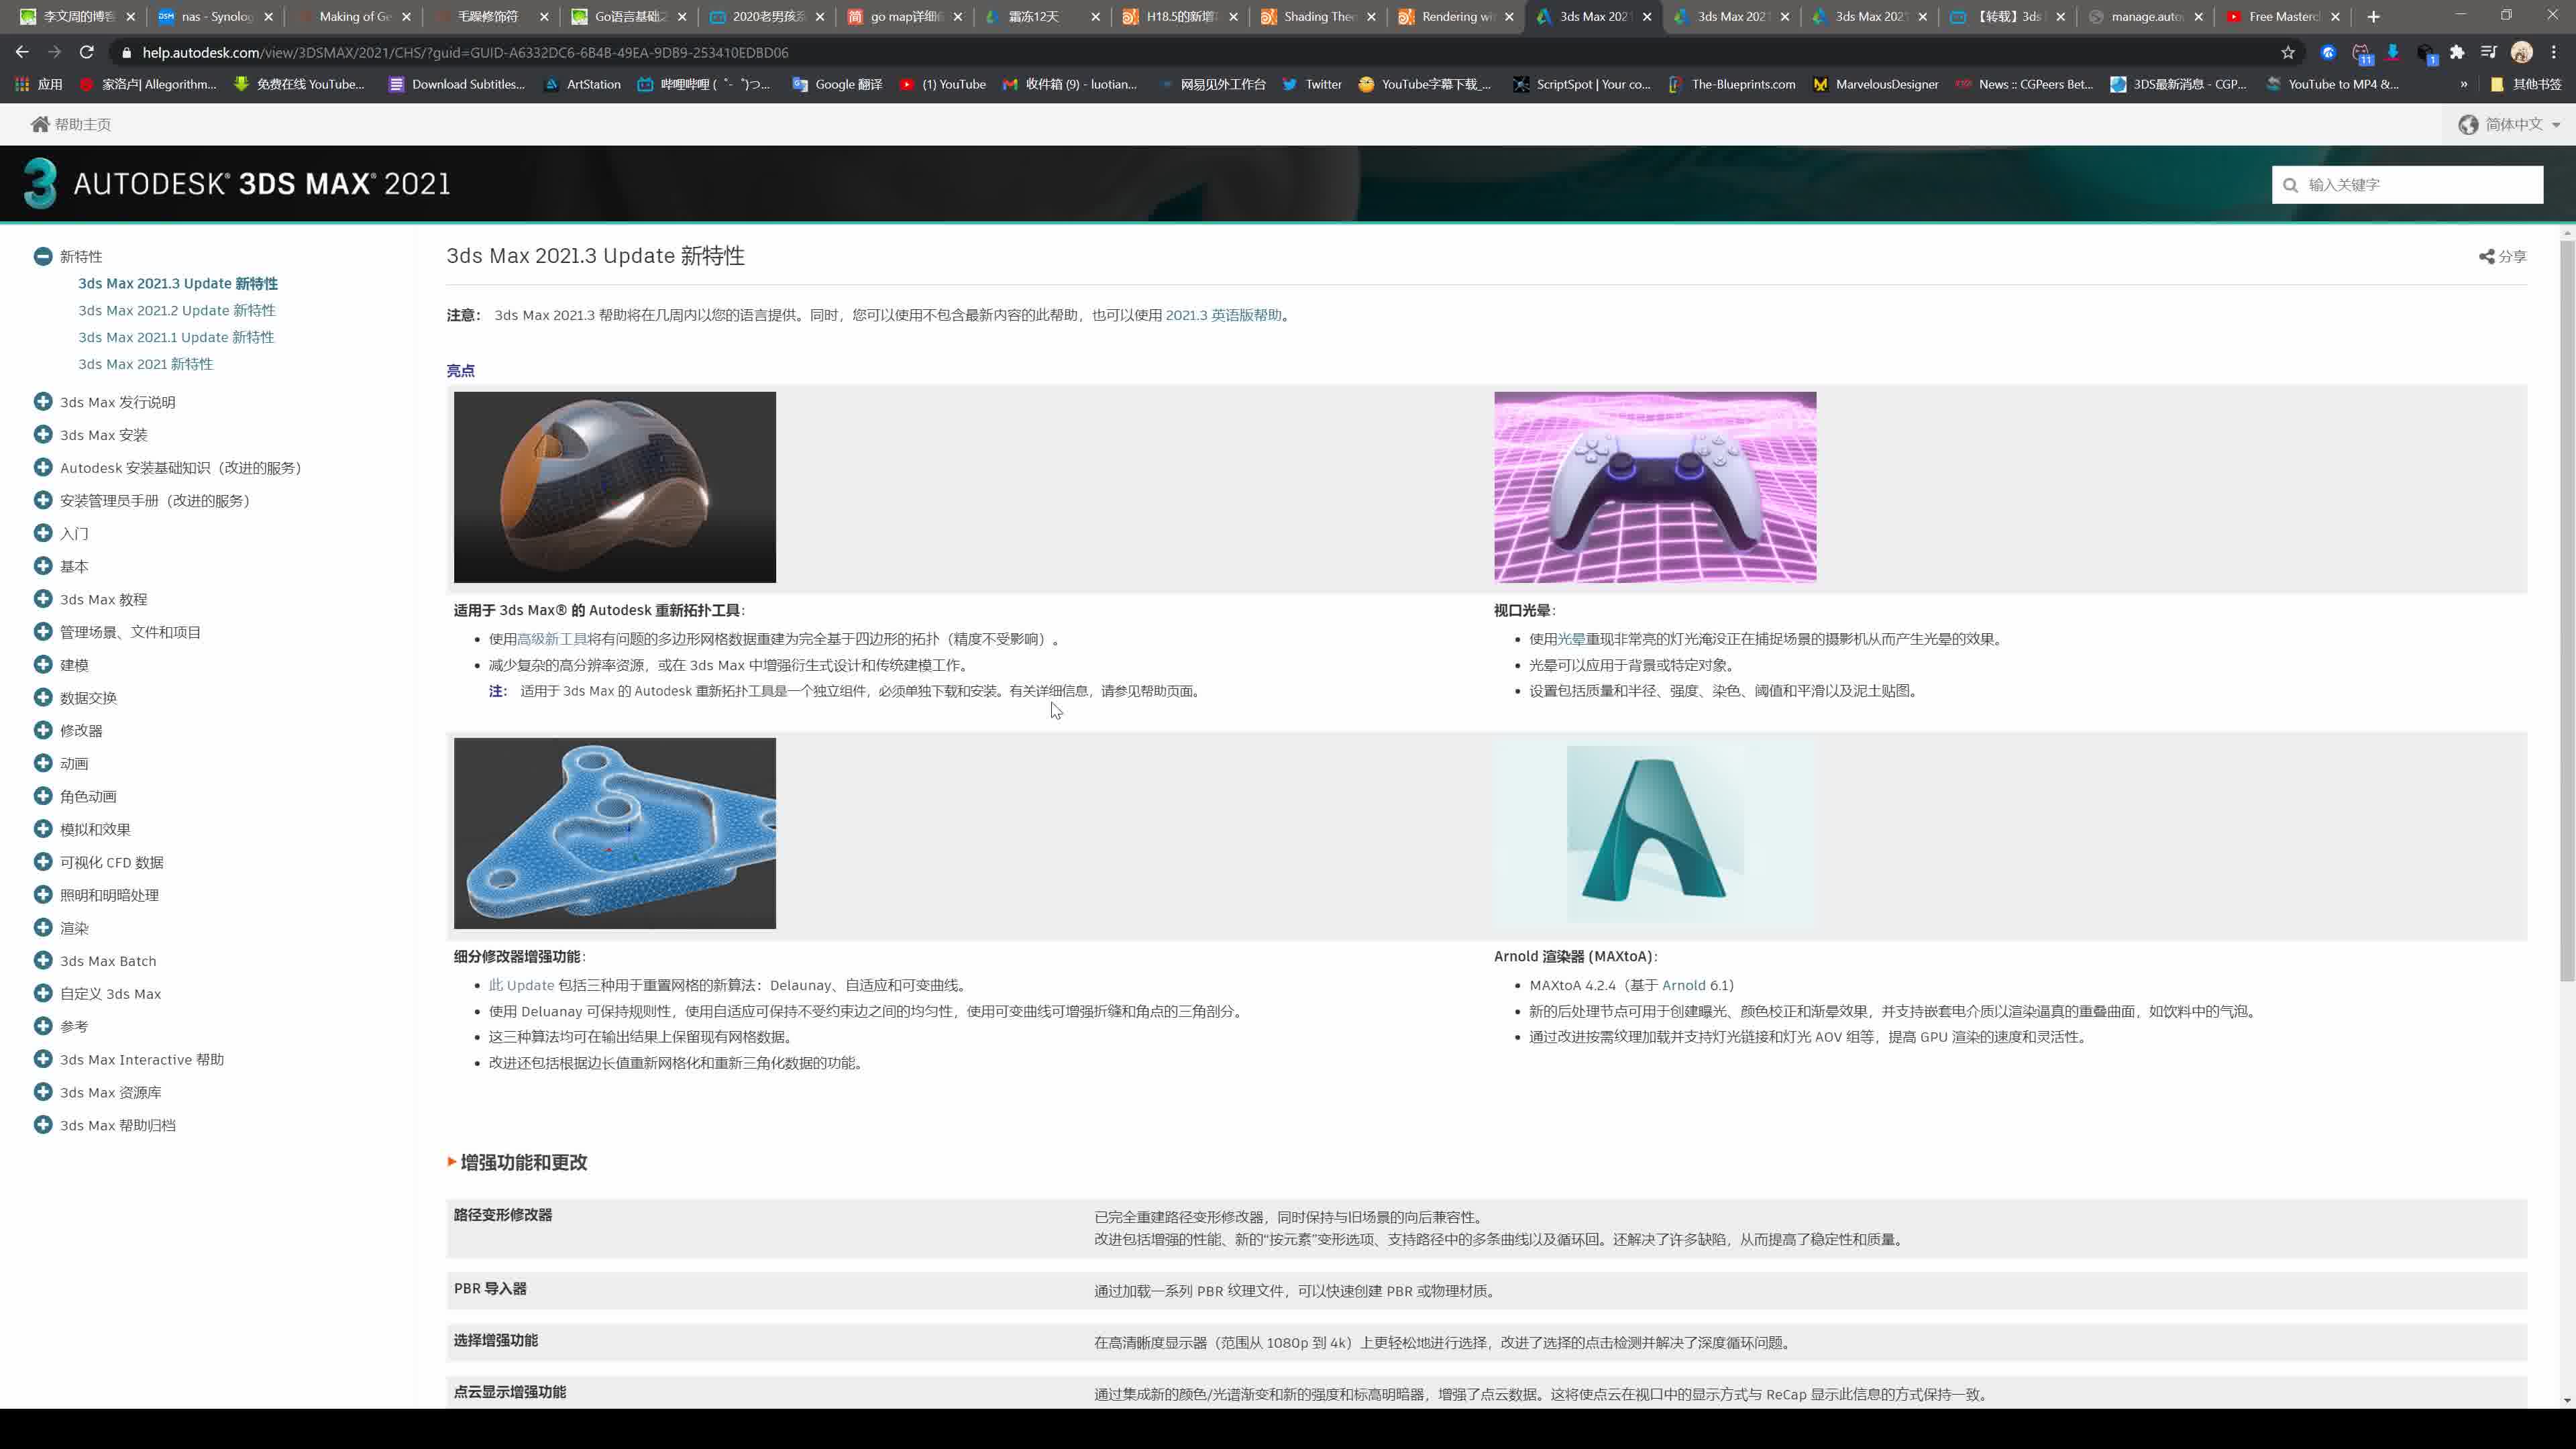The height and width of the screenshot is (1449, 2576).
Task: Switch to the nas - Synology browser tab
Action: coord(216,16)
